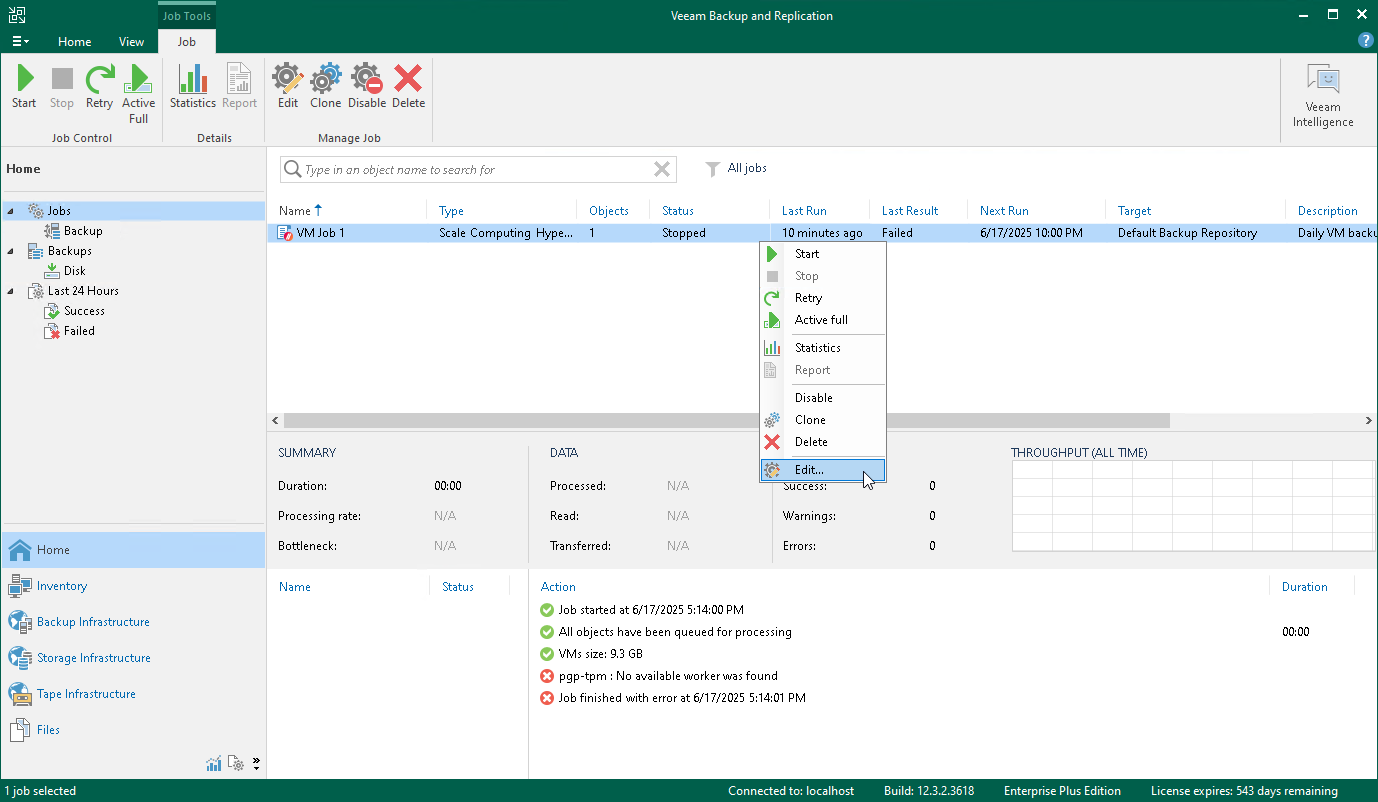Switch to the Home ribbon tab
Screen dimensions: 1378x802
[x=75, y=42]
